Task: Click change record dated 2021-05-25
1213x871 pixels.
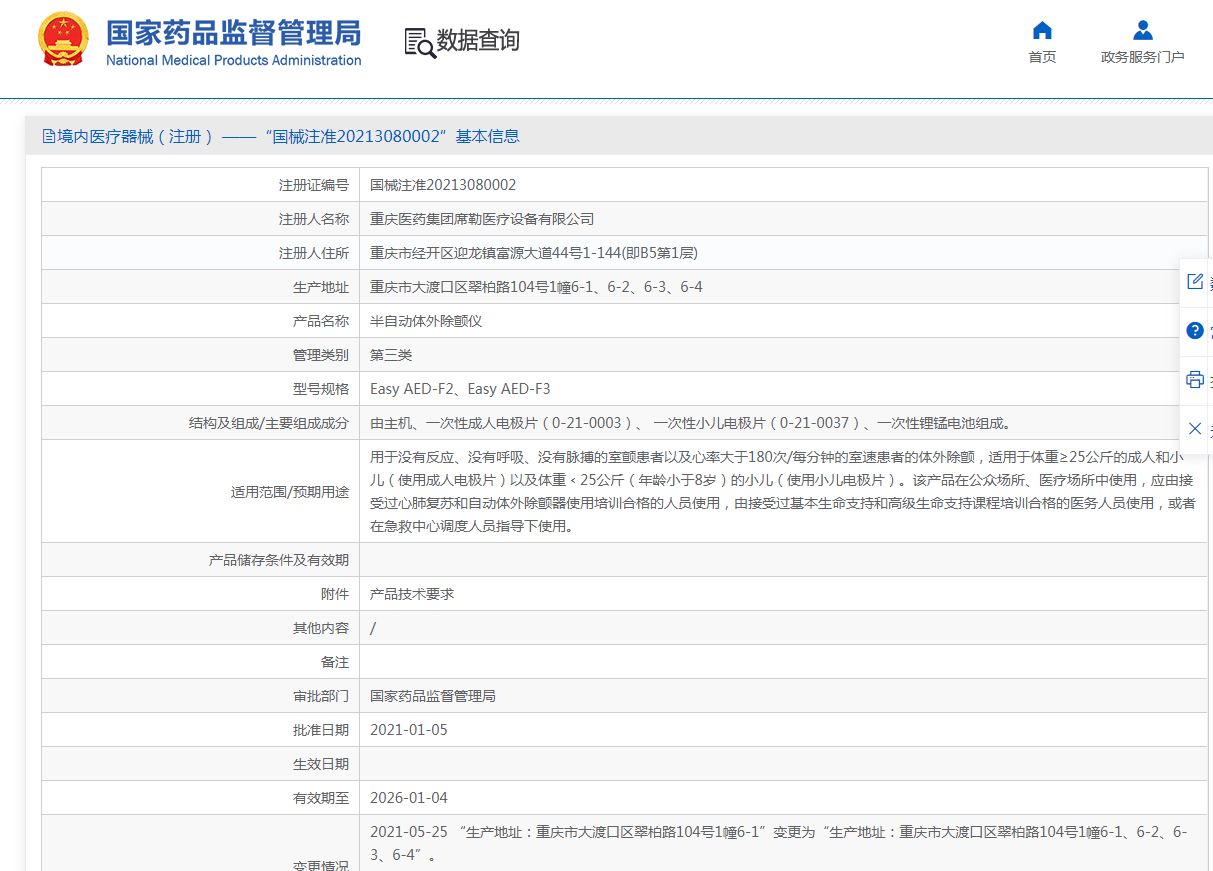Action: pyautogui.click(x=779, y=843)
